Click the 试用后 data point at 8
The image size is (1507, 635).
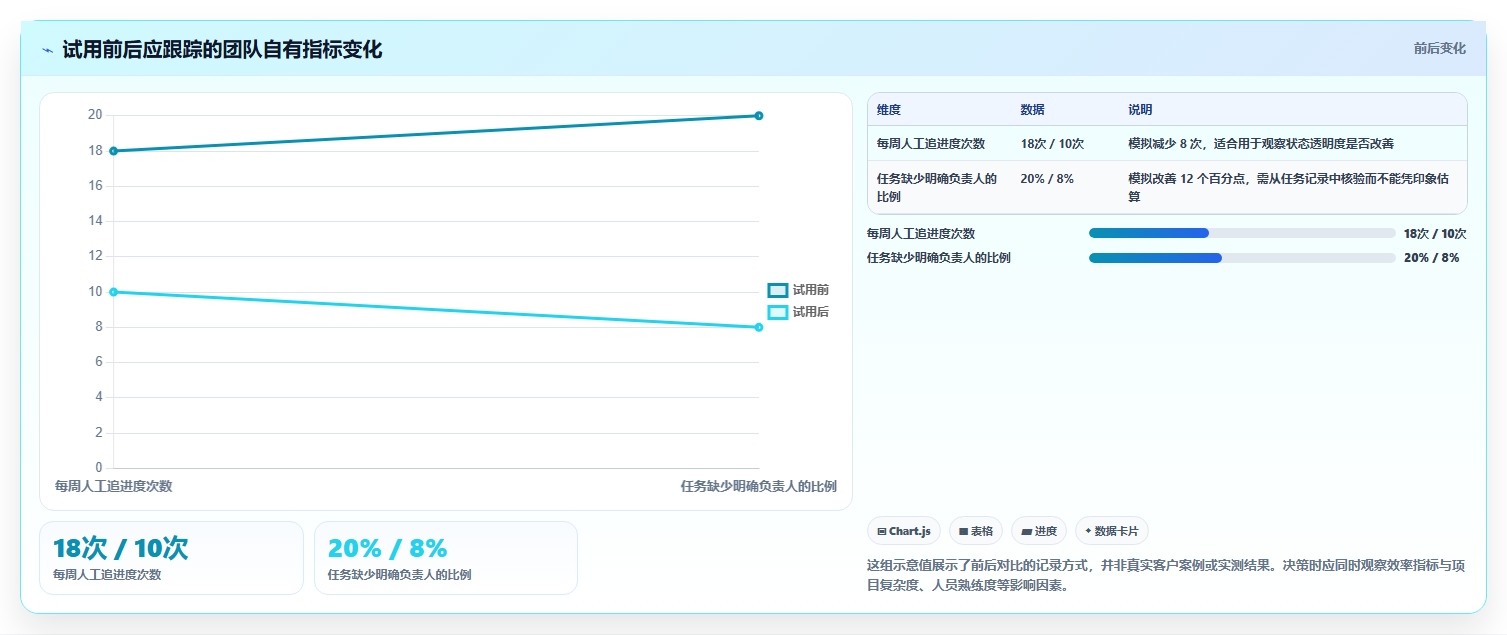coord(759,327)
